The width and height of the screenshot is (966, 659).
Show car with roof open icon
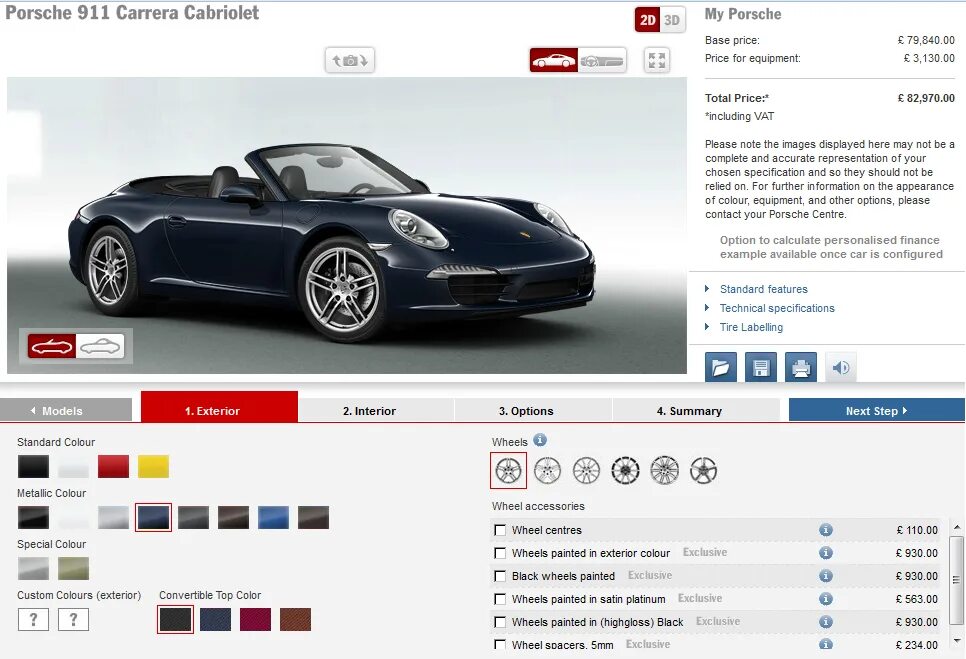point(52,346)
